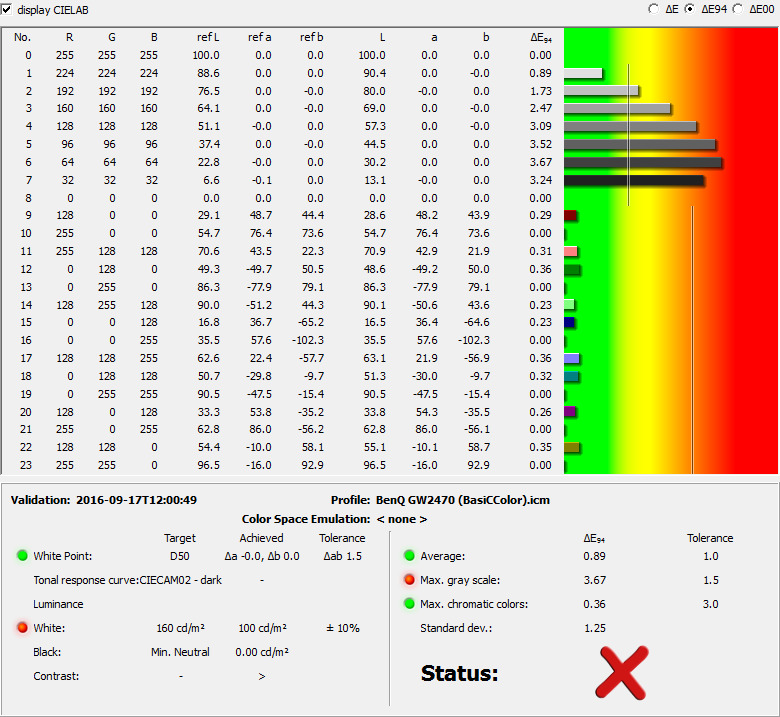
Task: Toggle the display CIELAB checkbox
Action: point(6,9)
